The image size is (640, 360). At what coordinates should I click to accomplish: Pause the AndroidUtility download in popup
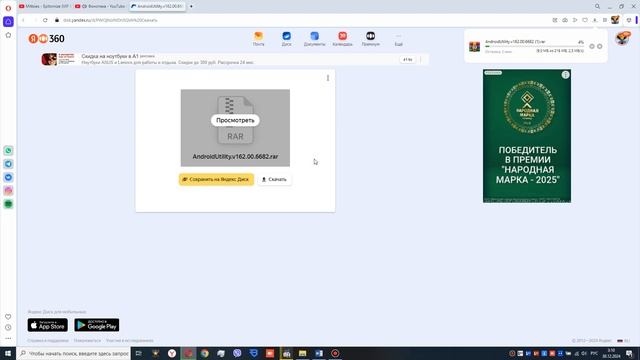(592, 47)
